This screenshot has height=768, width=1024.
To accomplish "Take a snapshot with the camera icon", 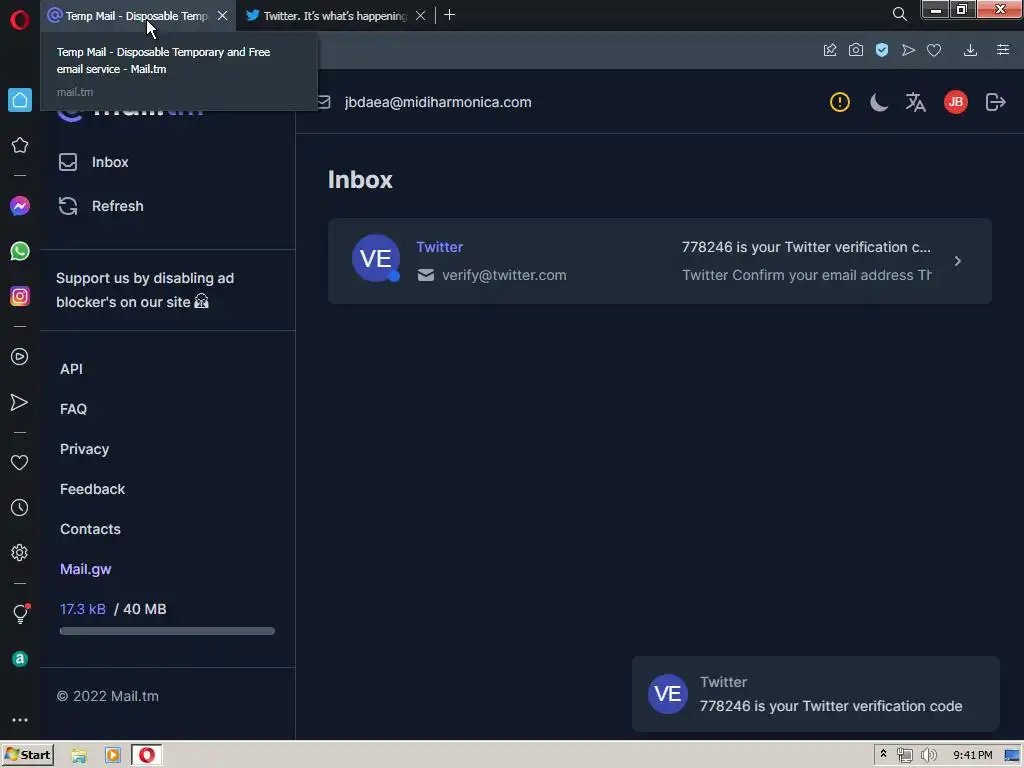I will click(x=856, y=50).
